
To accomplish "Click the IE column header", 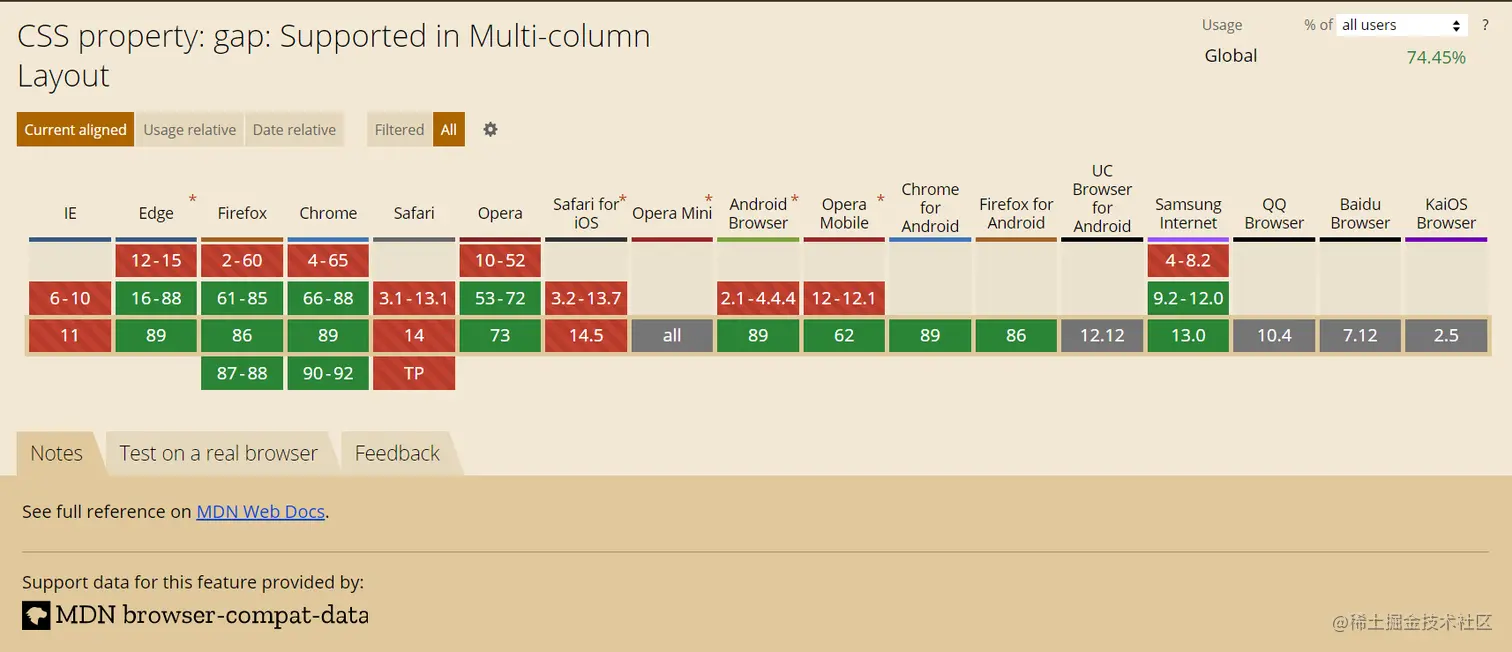I will 70,213.
